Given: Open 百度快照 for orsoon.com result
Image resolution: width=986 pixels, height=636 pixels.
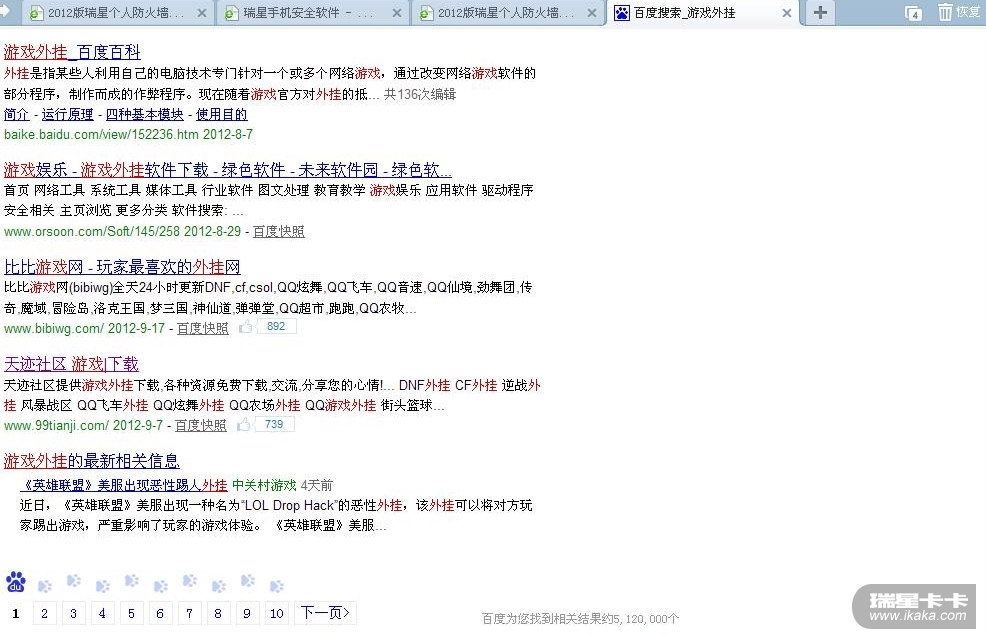Looking at the screenshot, I should click(x=279, y=232).
